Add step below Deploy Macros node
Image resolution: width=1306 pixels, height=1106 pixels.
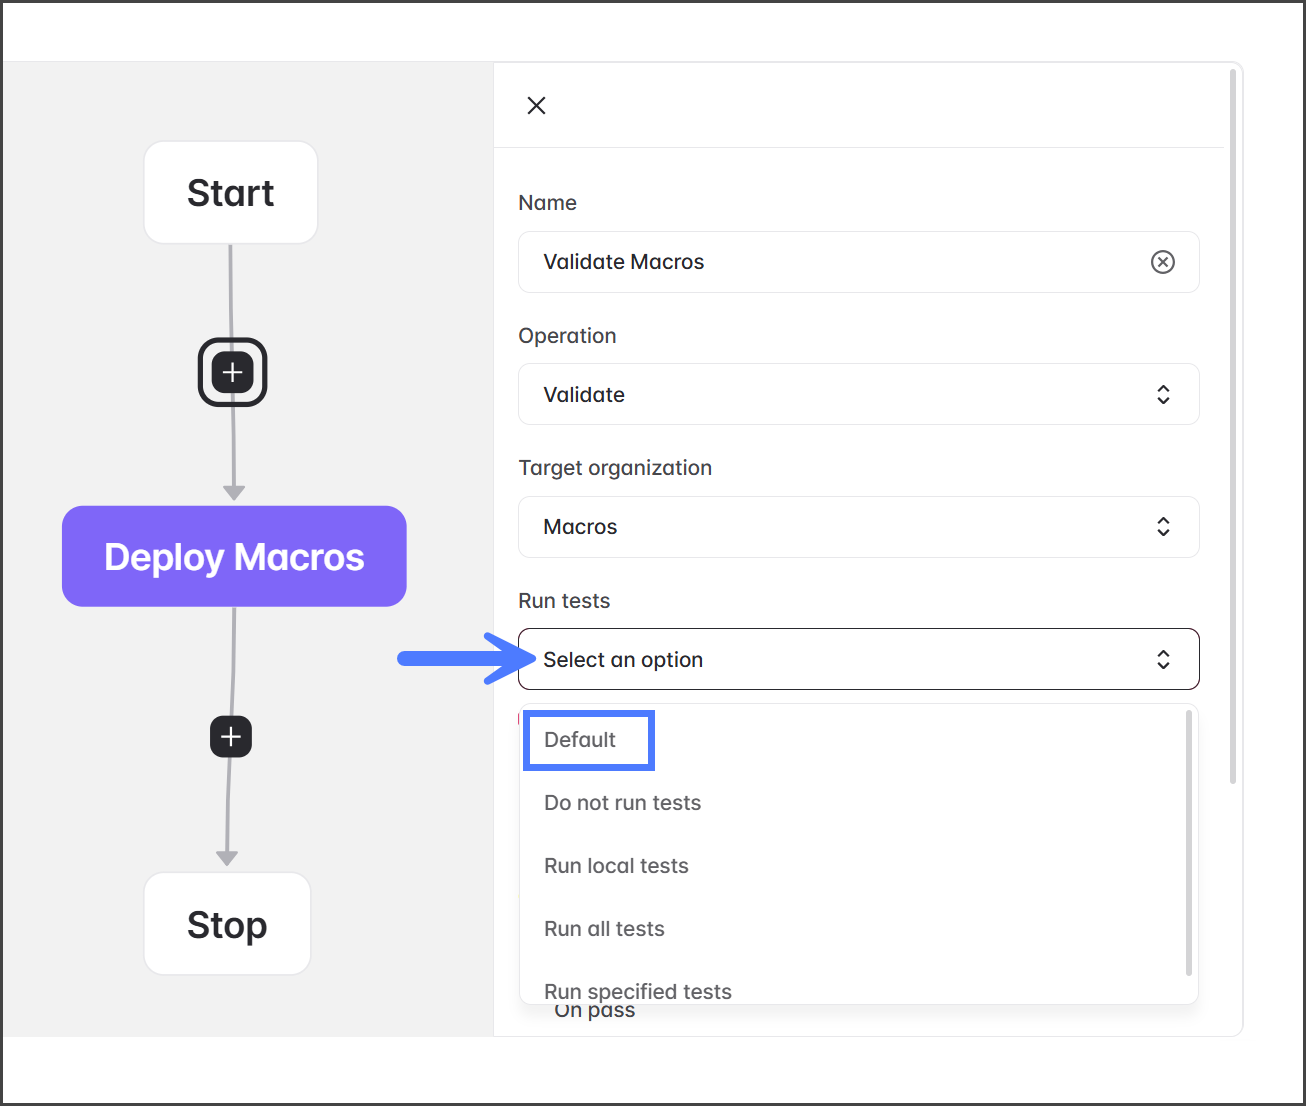point(231,737)
